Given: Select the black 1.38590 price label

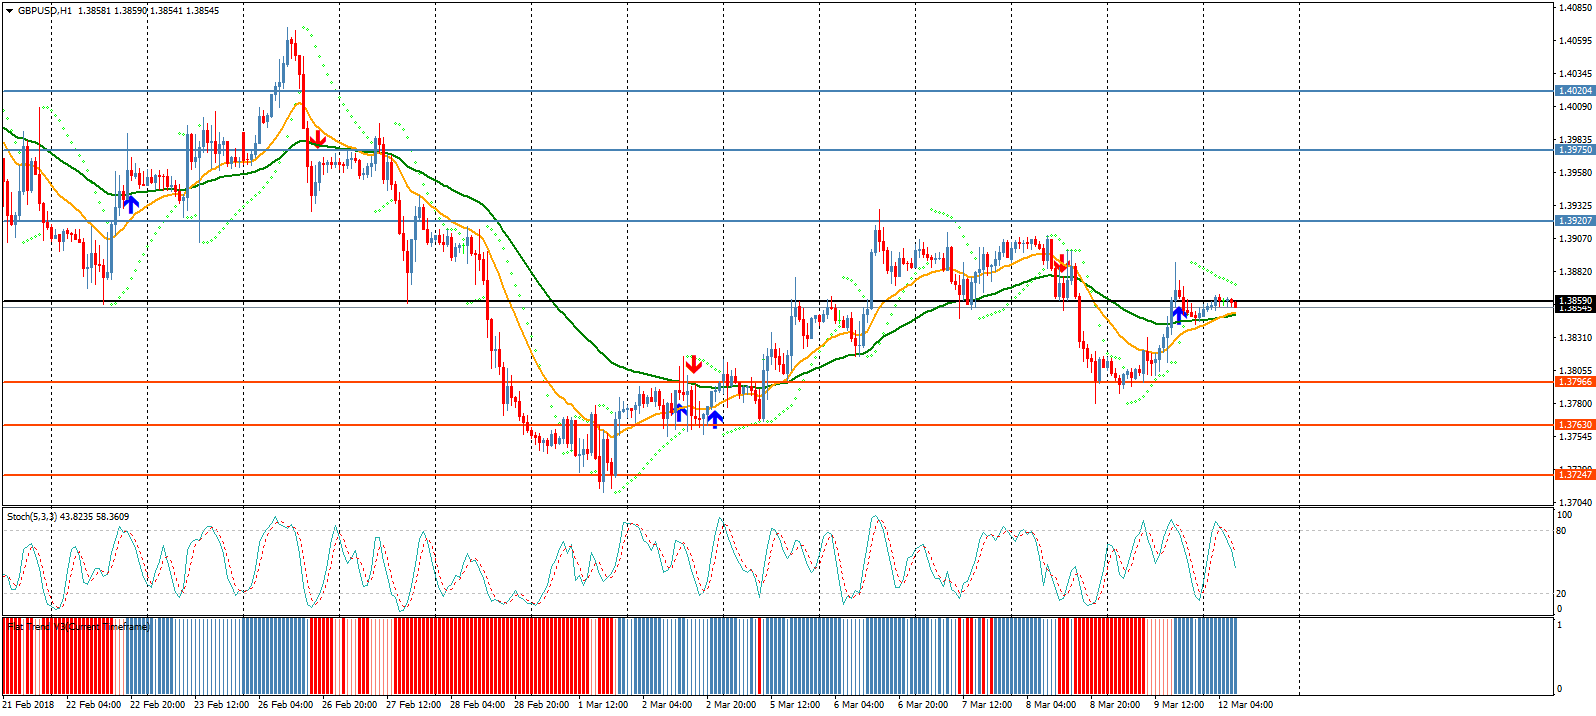Looking at the screenshot, I should point(1575,300).
